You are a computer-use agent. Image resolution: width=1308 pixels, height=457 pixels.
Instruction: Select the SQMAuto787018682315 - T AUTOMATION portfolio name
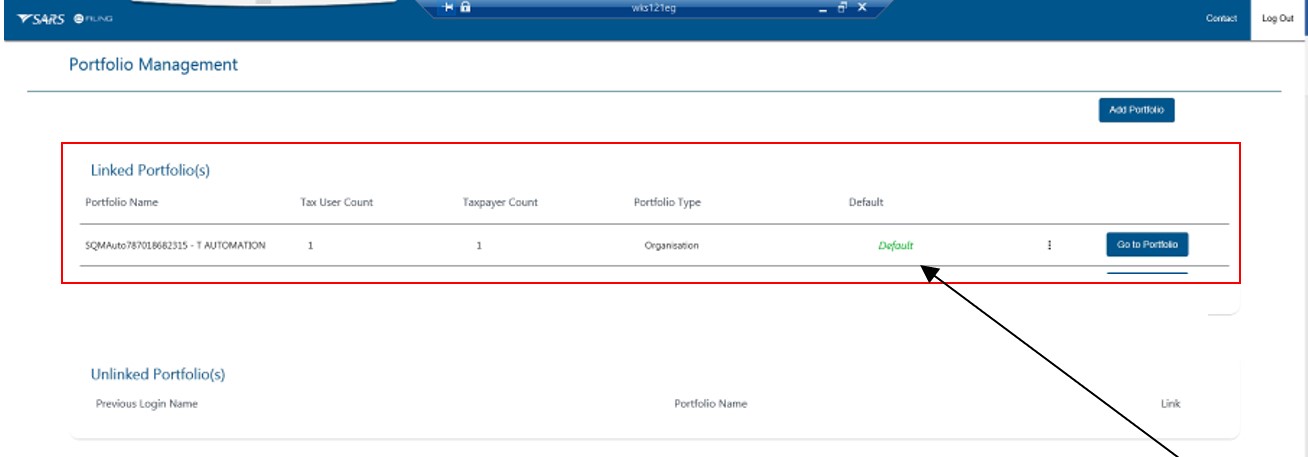click(x=176, y=245)
